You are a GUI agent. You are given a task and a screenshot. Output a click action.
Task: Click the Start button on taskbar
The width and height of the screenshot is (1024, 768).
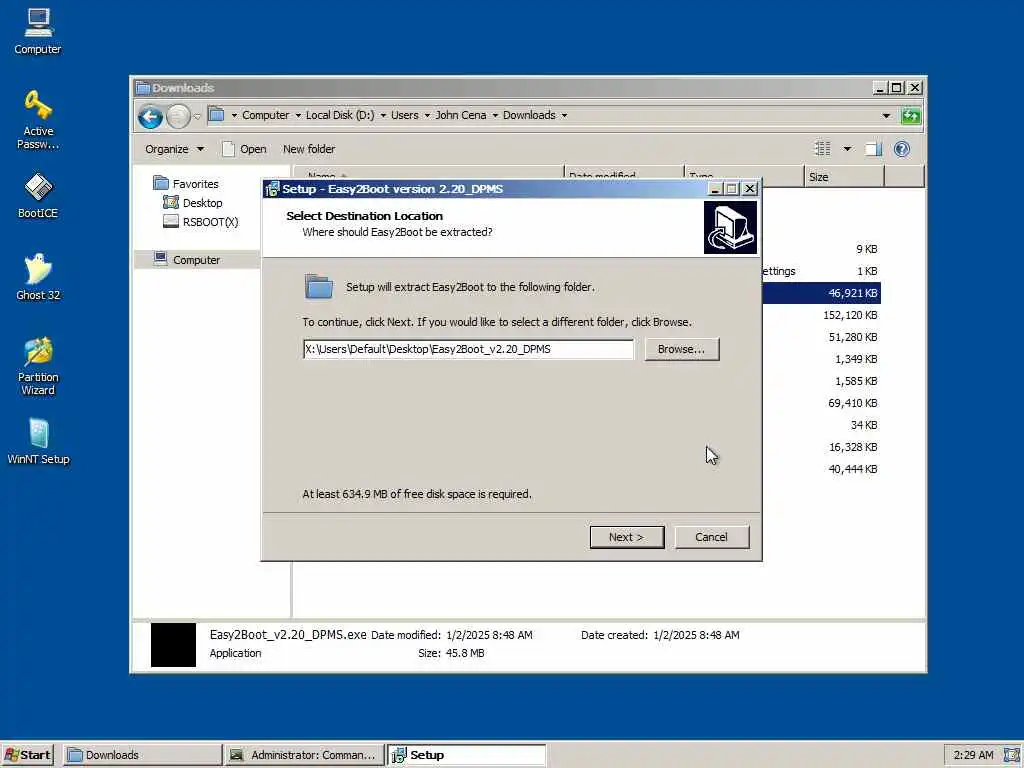27,755
